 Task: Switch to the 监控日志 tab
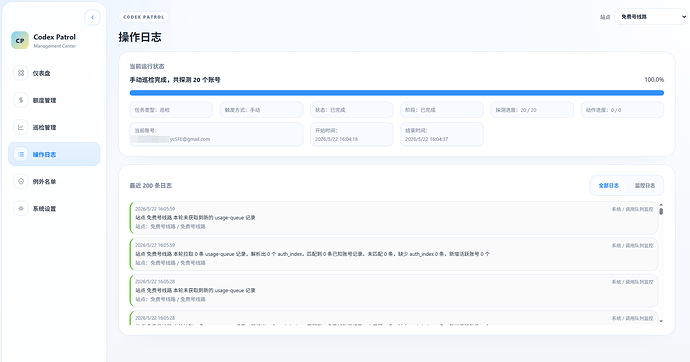645,186
